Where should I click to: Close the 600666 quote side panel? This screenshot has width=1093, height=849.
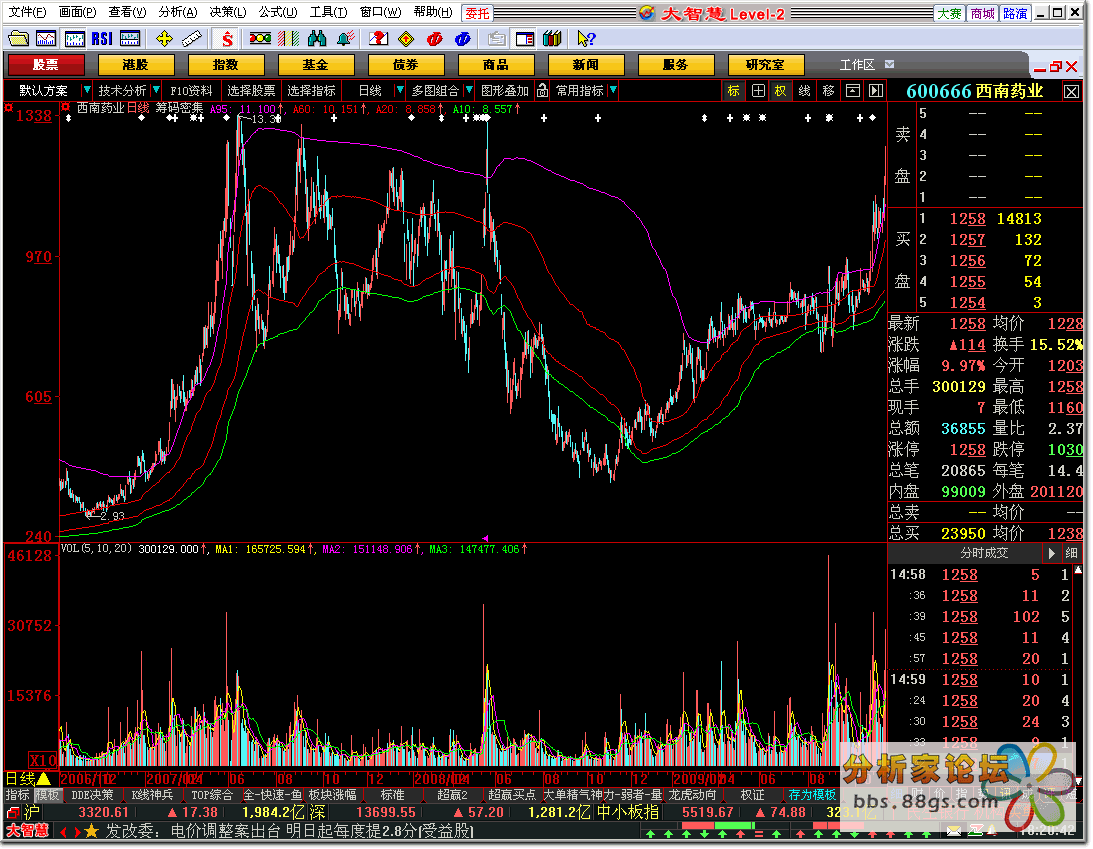pyautogui.click(x=1071, y=91)
